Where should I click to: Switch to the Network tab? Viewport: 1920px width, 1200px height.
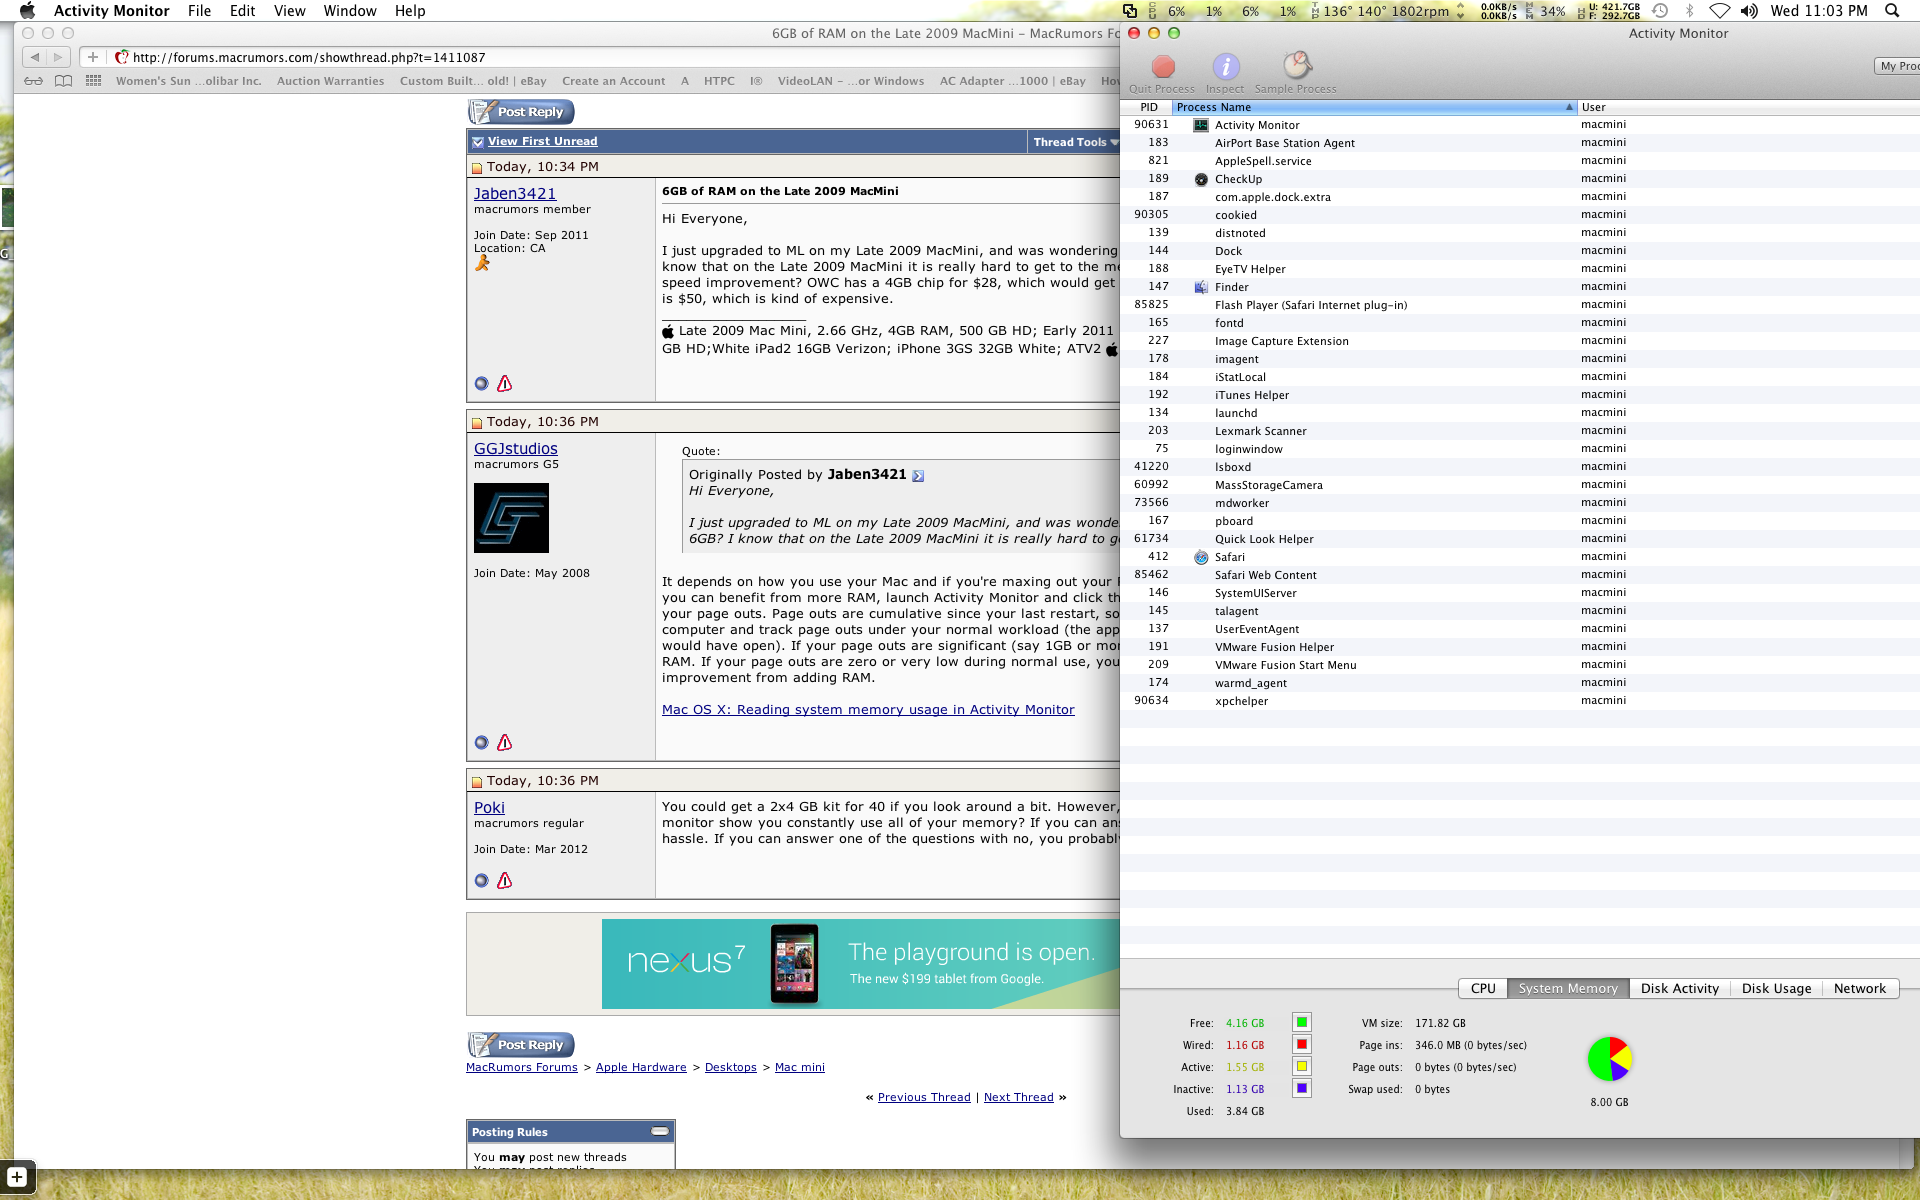pos(1859,988)
